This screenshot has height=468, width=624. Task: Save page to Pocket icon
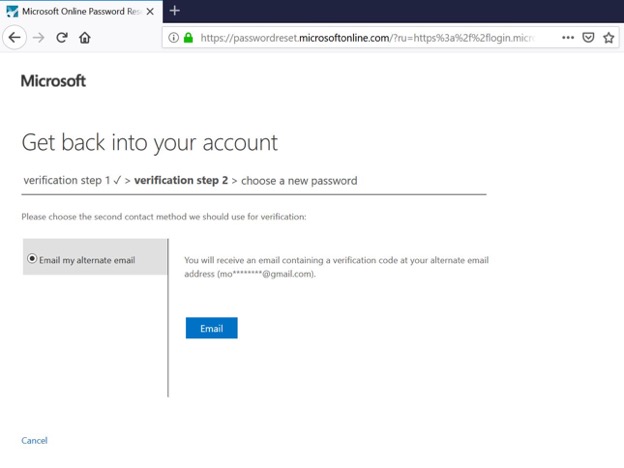[x=588, y=38]
